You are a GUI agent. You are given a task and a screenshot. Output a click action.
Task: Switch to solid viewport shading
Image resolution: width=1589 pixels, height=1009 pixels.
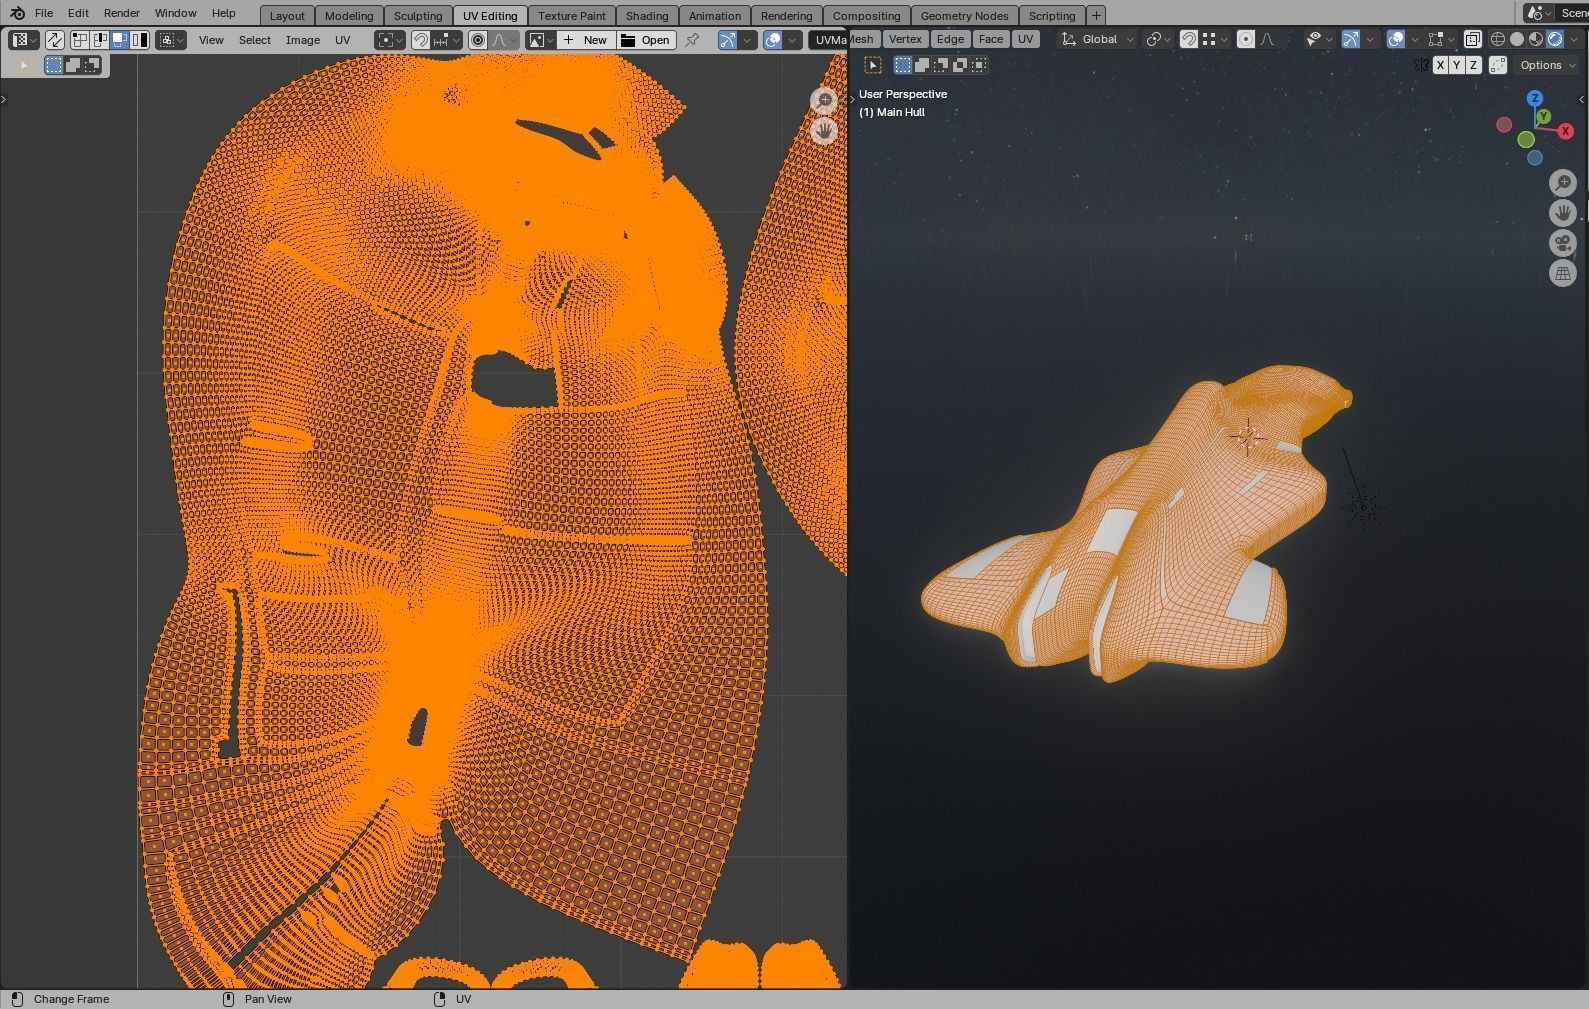coord(1517,39)
